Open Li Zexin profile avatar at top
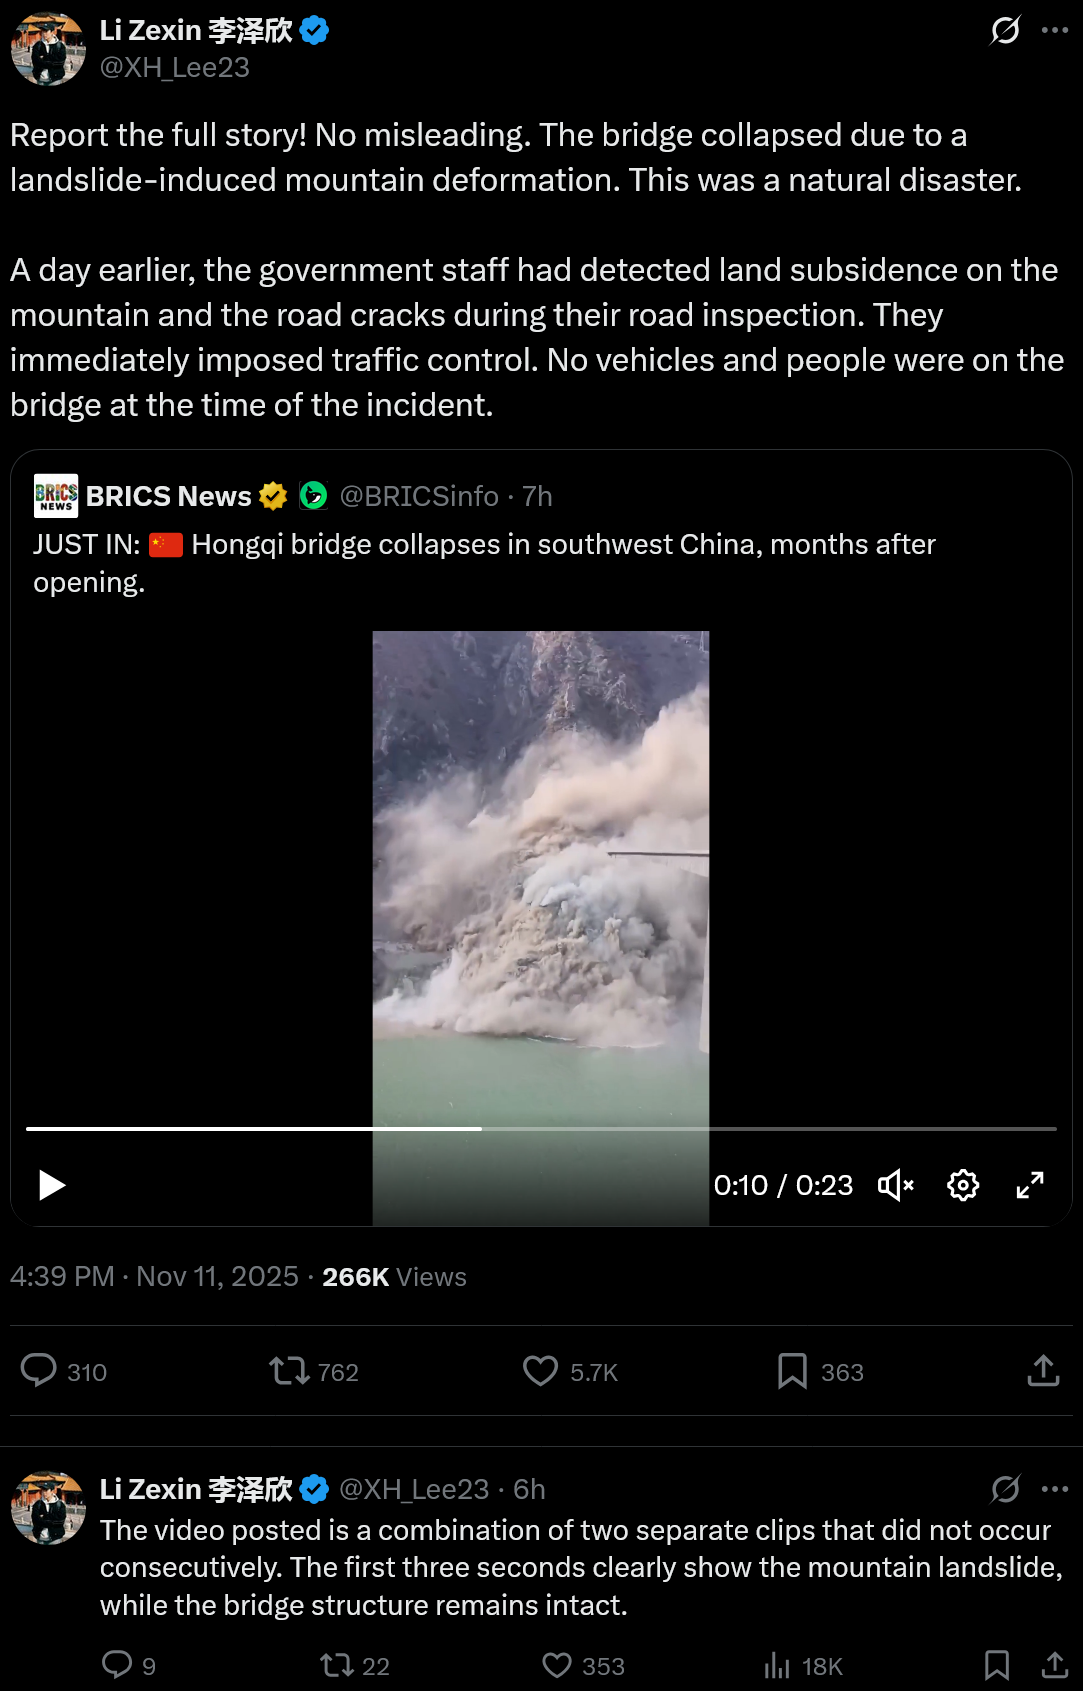 click(x=48, y=49)
